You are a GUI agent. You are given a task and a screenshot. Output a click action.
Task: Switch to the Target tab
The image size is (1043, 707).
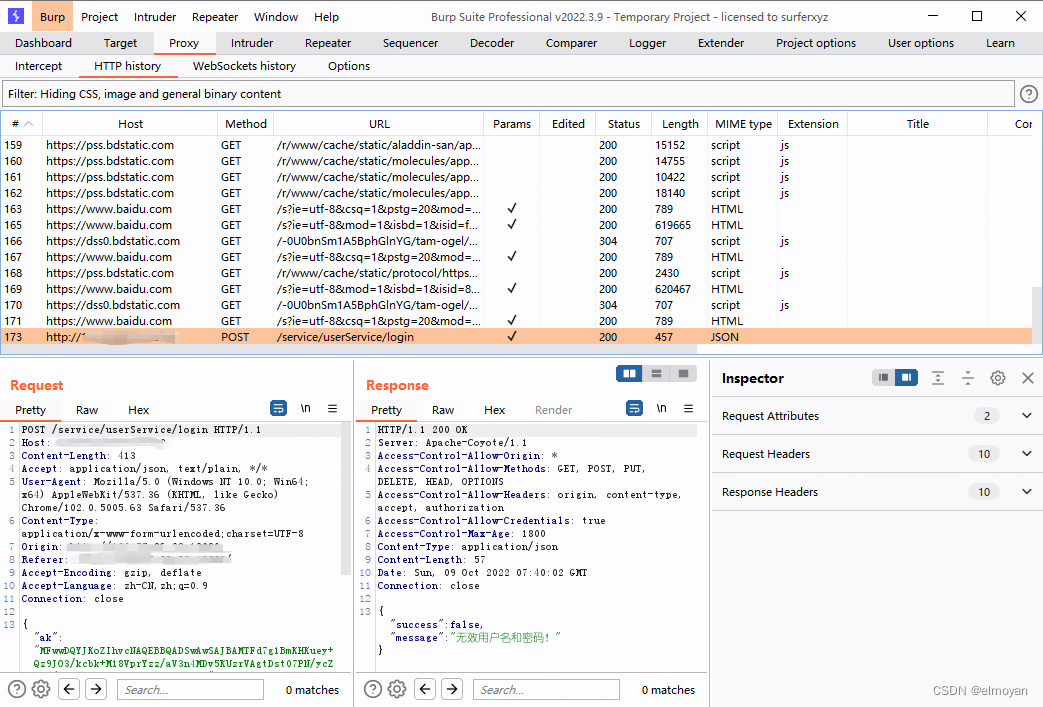click(x=120, y=43)
